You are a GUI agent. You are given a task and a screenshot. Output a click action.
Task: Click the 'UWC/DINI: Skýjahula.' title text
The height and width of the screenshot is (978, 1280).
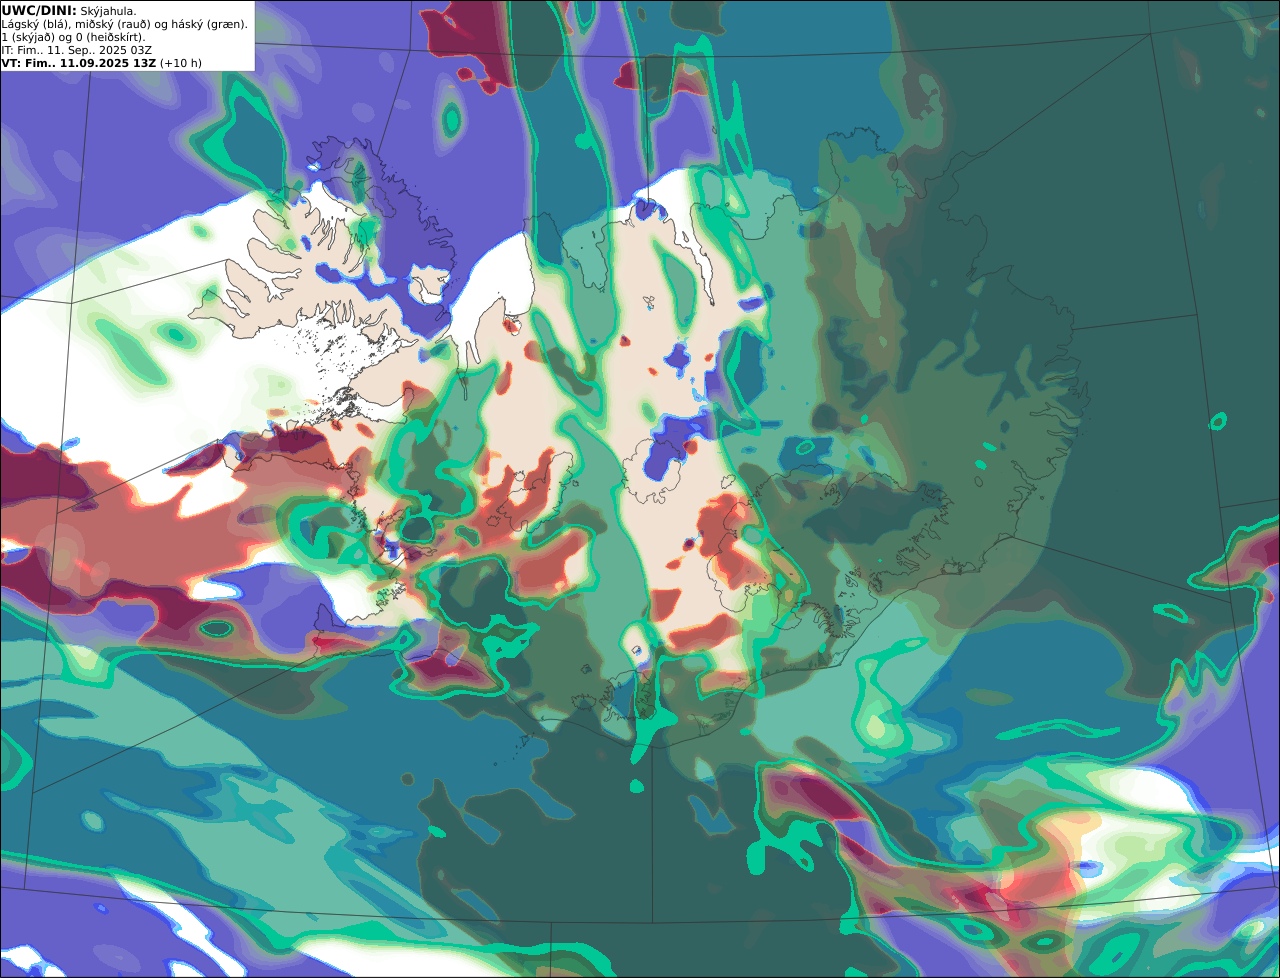coord(69,11)
